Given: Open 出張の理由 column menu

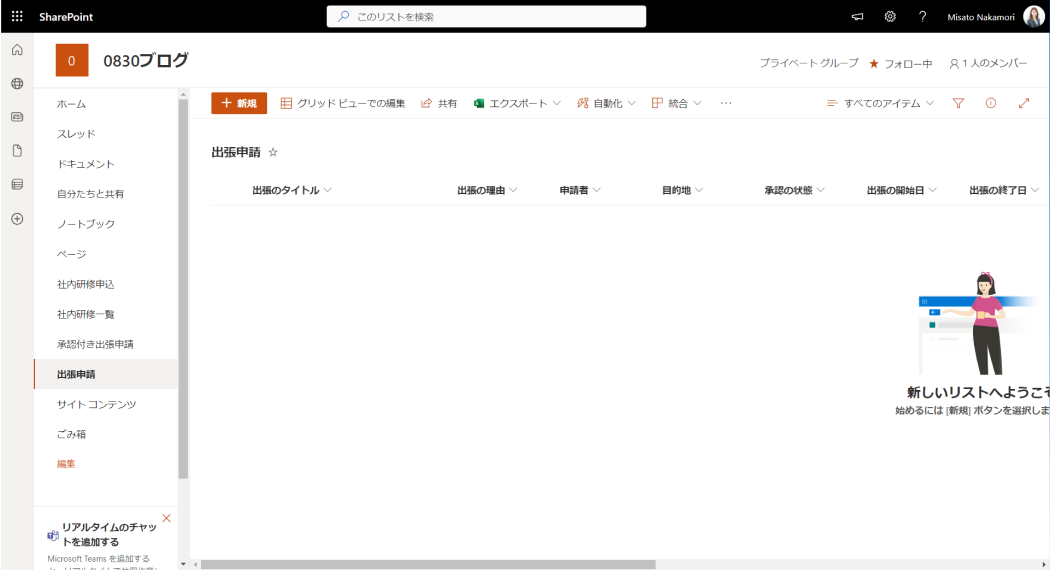Looking at the screenshot, I should (488, 190).
